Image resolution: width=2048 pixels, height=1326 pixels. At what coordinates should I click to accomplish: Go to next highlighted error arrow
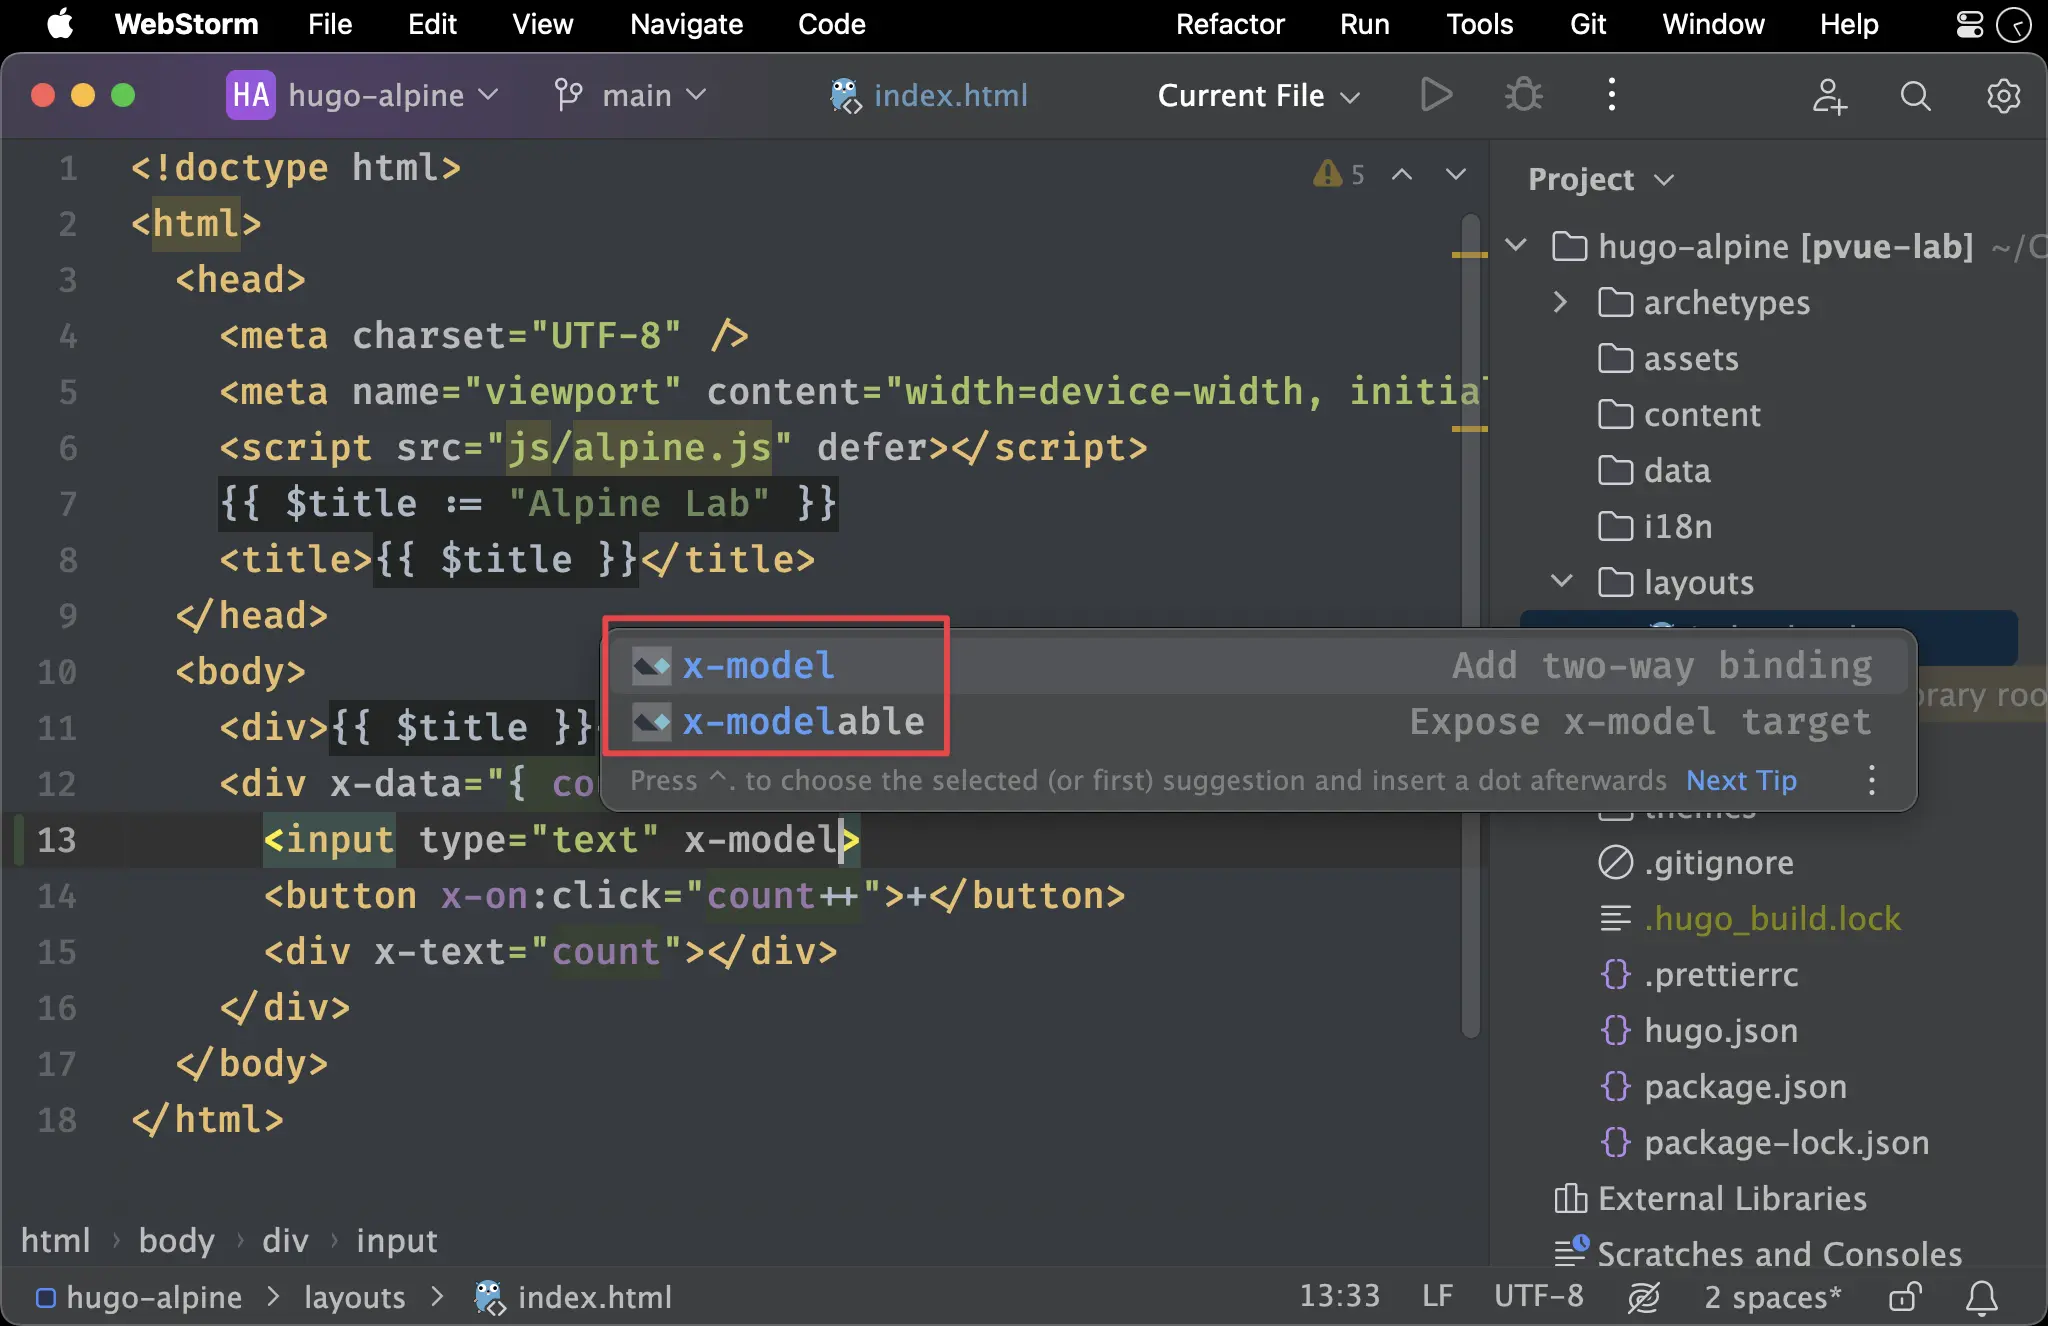point(1455,174)
